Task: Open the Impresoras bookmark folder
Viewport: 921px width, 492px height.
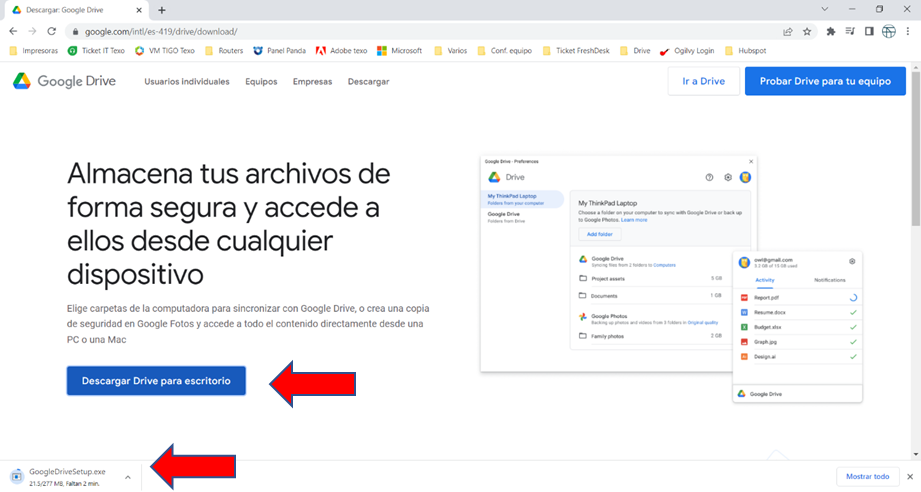Action: tap(34, 51)
